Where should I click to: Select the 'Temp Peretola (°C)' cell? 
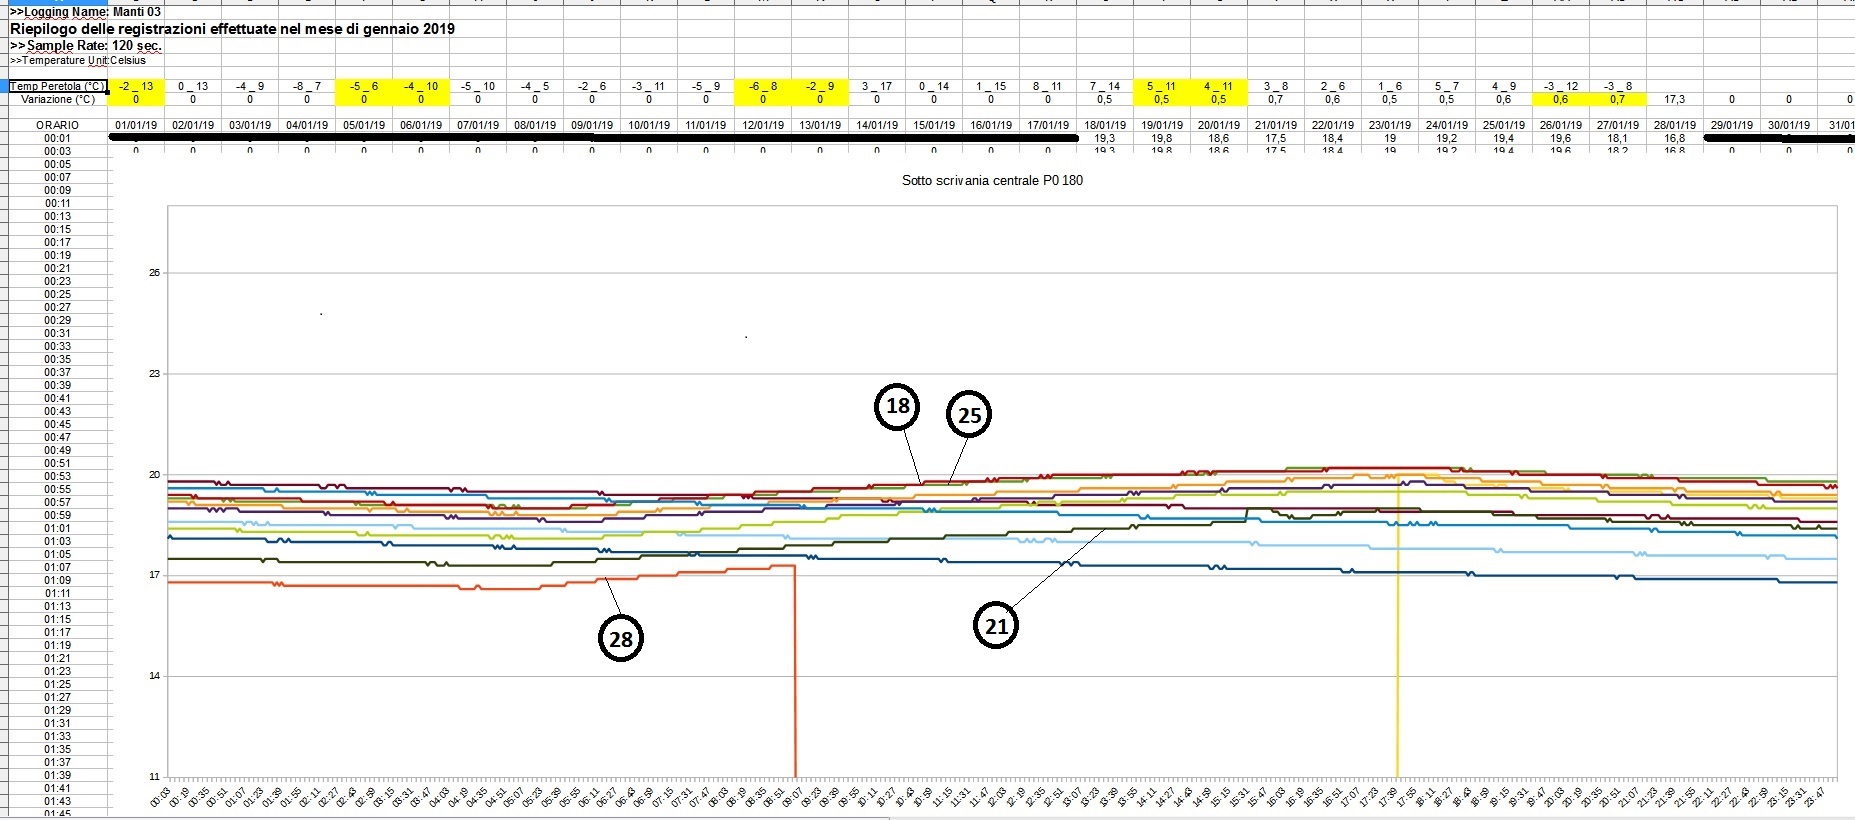click(x=57, y=86)
